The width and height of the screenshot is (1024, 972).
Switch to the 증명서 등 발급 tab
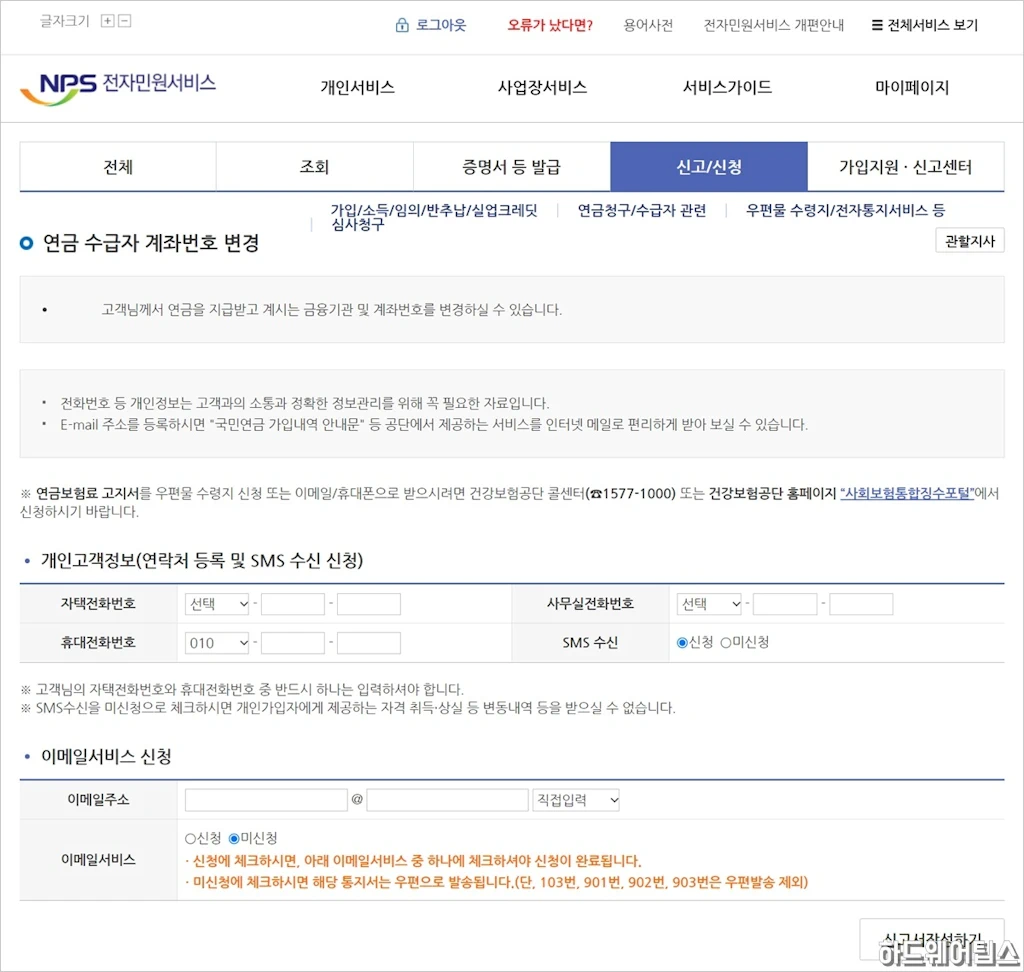pyautogui.click(x=512, y=167)
